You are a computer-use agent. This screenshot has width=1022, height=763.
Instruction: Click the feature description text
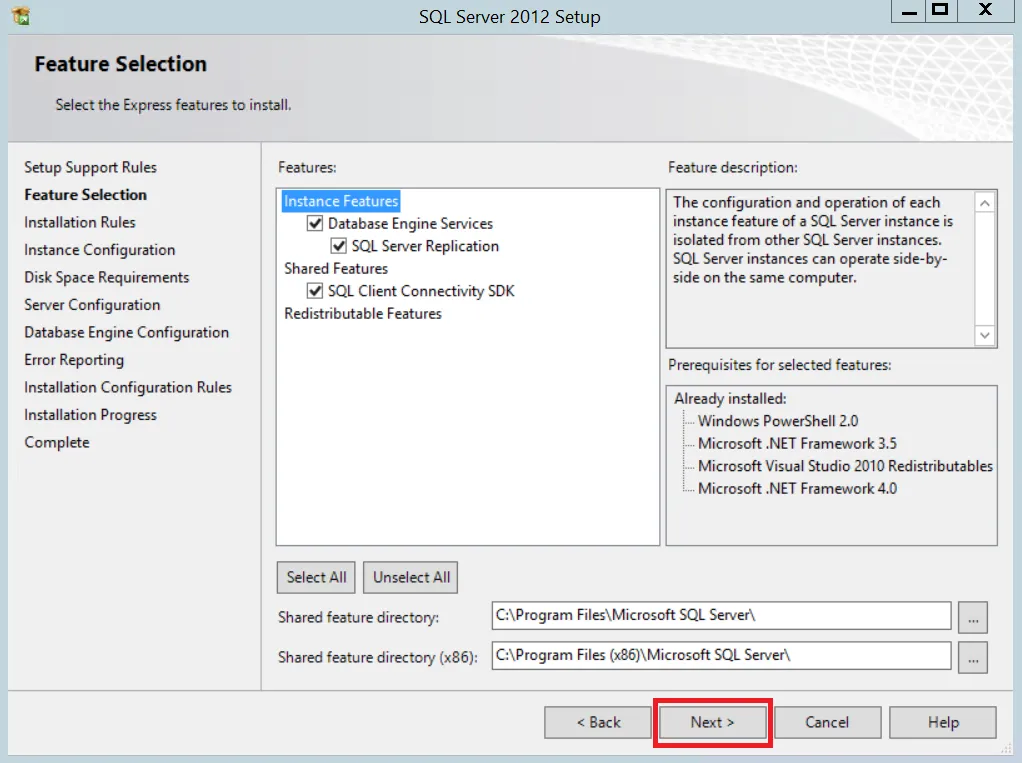point(813,240)
